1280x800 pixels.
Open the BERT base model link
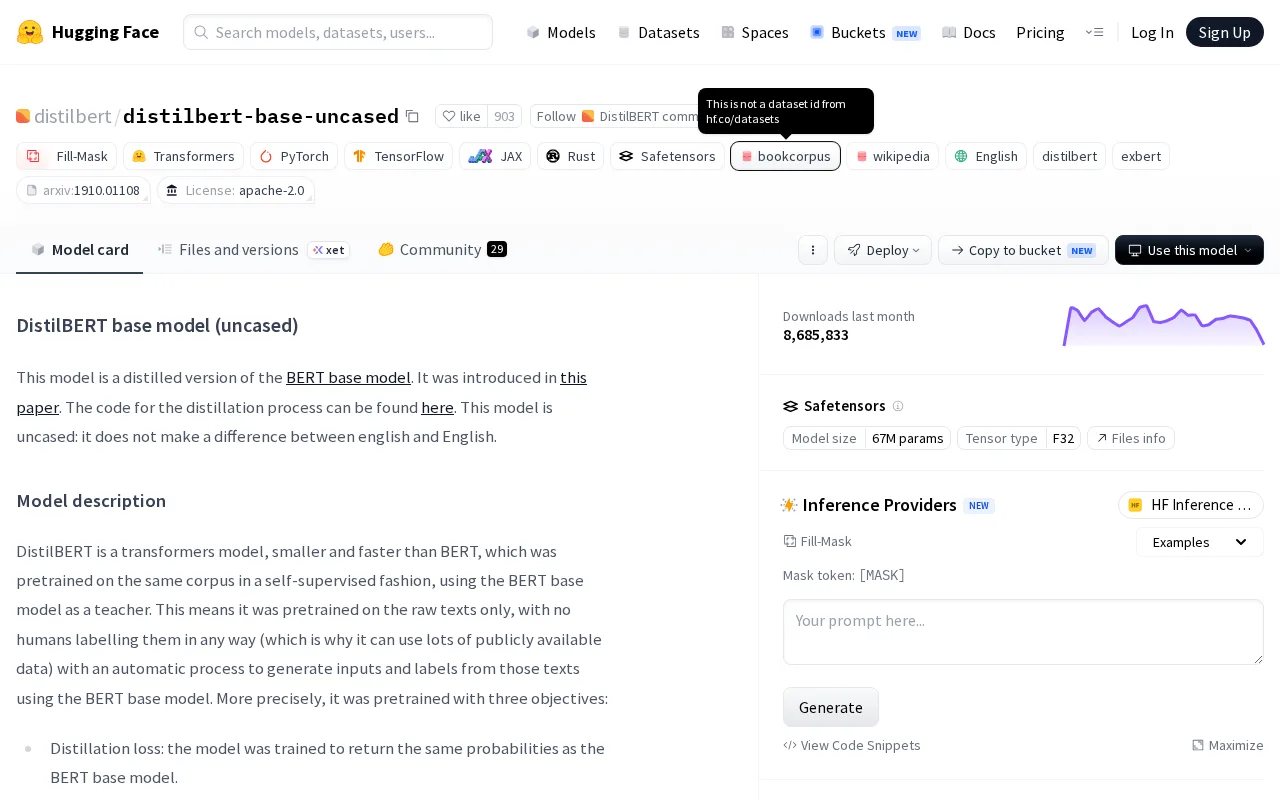[x=348, y=378]
